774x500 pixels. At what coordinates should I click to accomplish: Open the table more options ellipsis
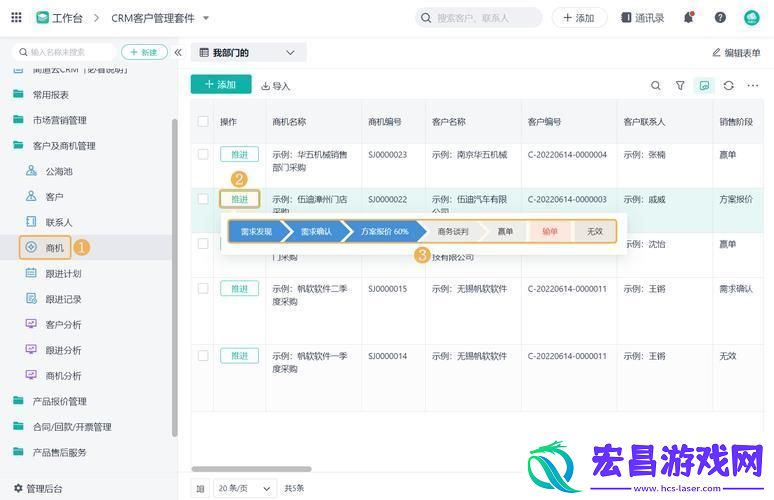coord(753,85)
